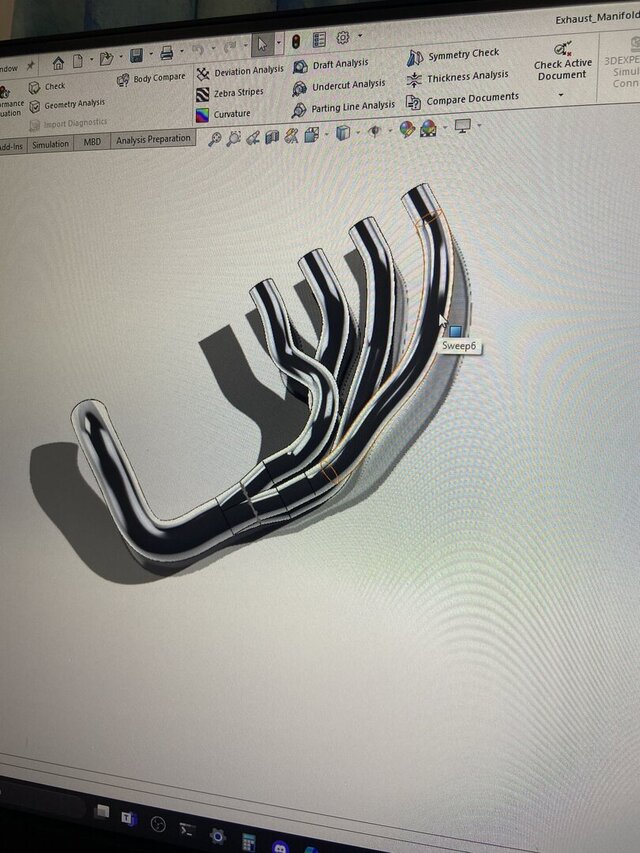Switch to the Simulation tab
The height and width of the screenshot is (853, 640).
(50, 144)
